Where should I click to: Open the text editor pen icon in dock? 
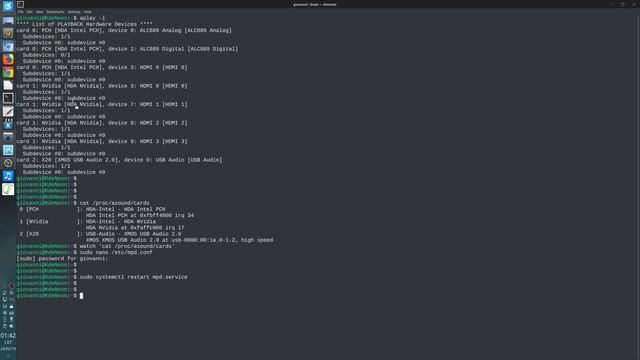[x=8, y=111]
